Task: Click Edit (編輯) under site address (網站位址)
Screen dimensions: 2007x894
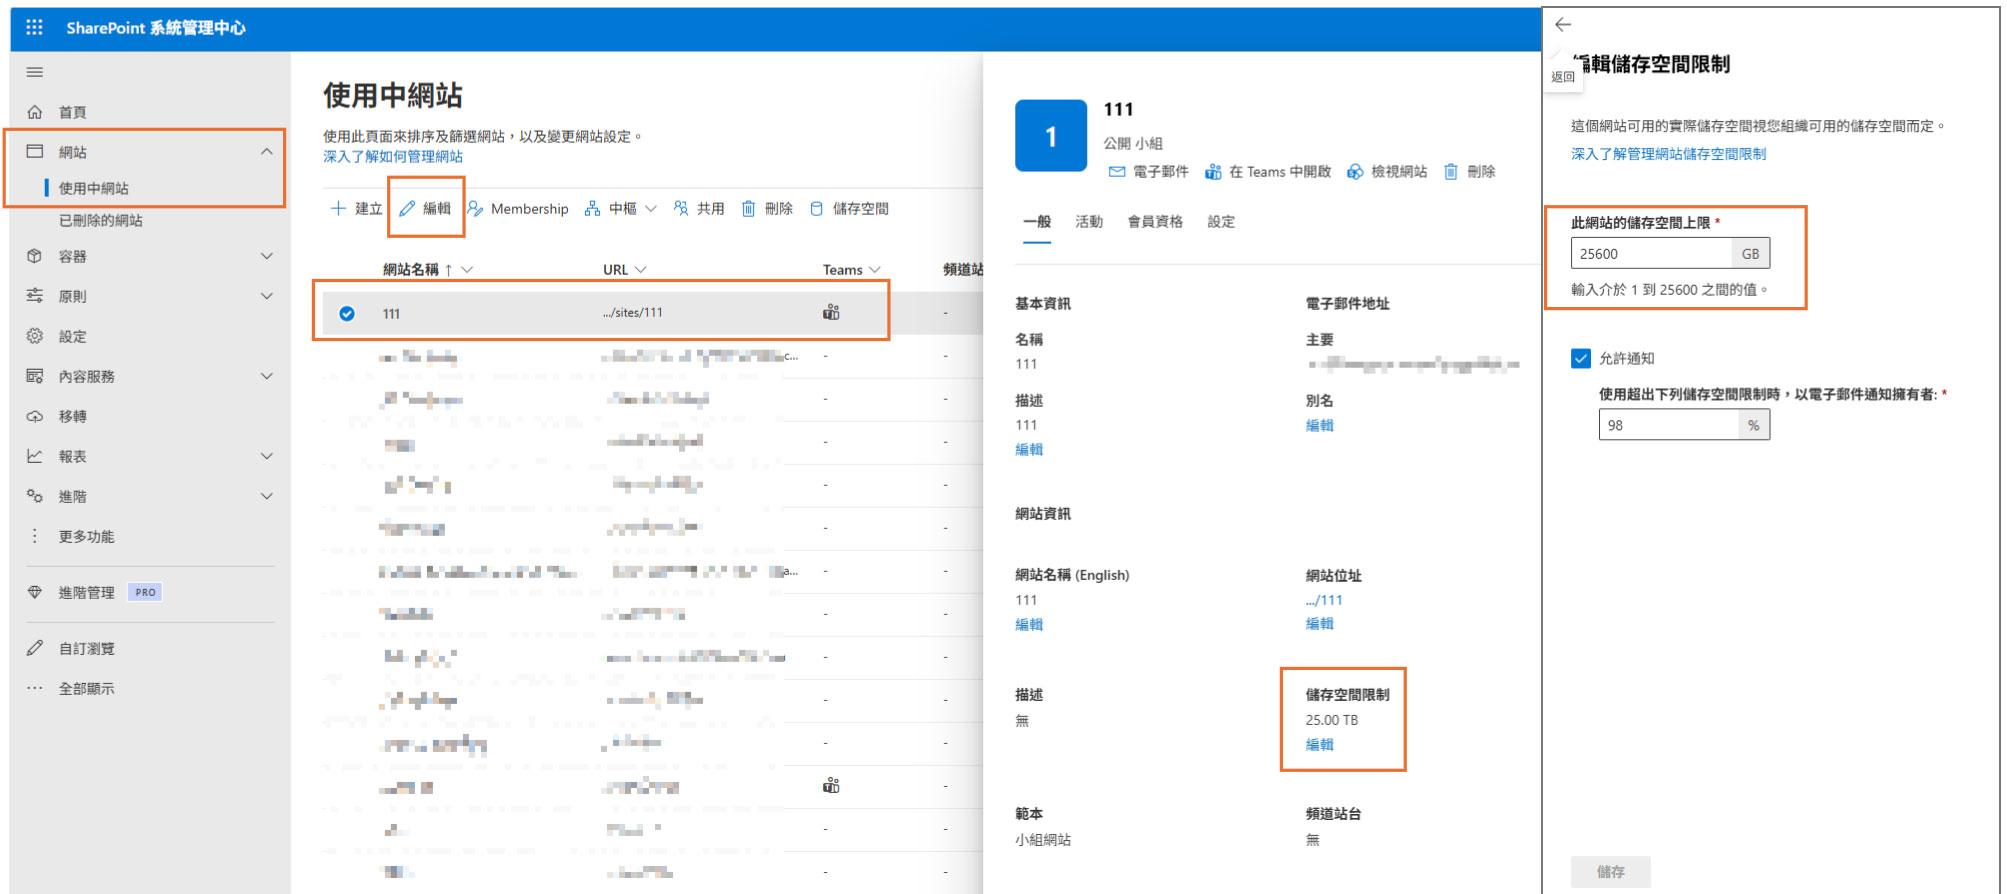Action: click(1319, 624)
